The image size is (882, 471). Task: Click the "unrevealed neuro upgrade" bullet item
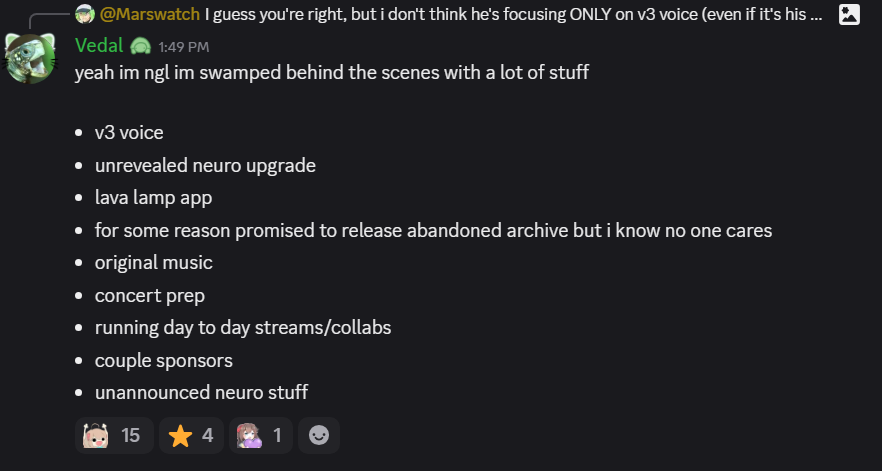coord(205,165)
